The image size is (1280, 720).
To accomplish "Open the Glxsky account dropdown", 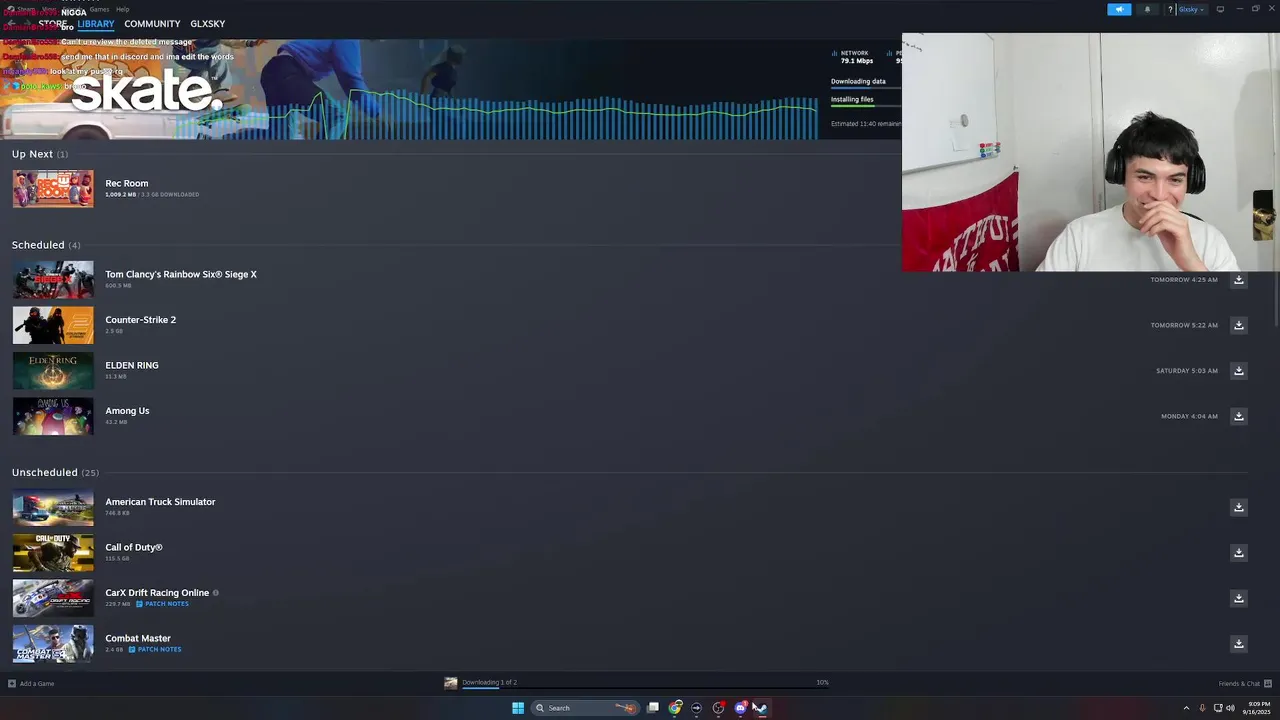I will (1192, 9).
